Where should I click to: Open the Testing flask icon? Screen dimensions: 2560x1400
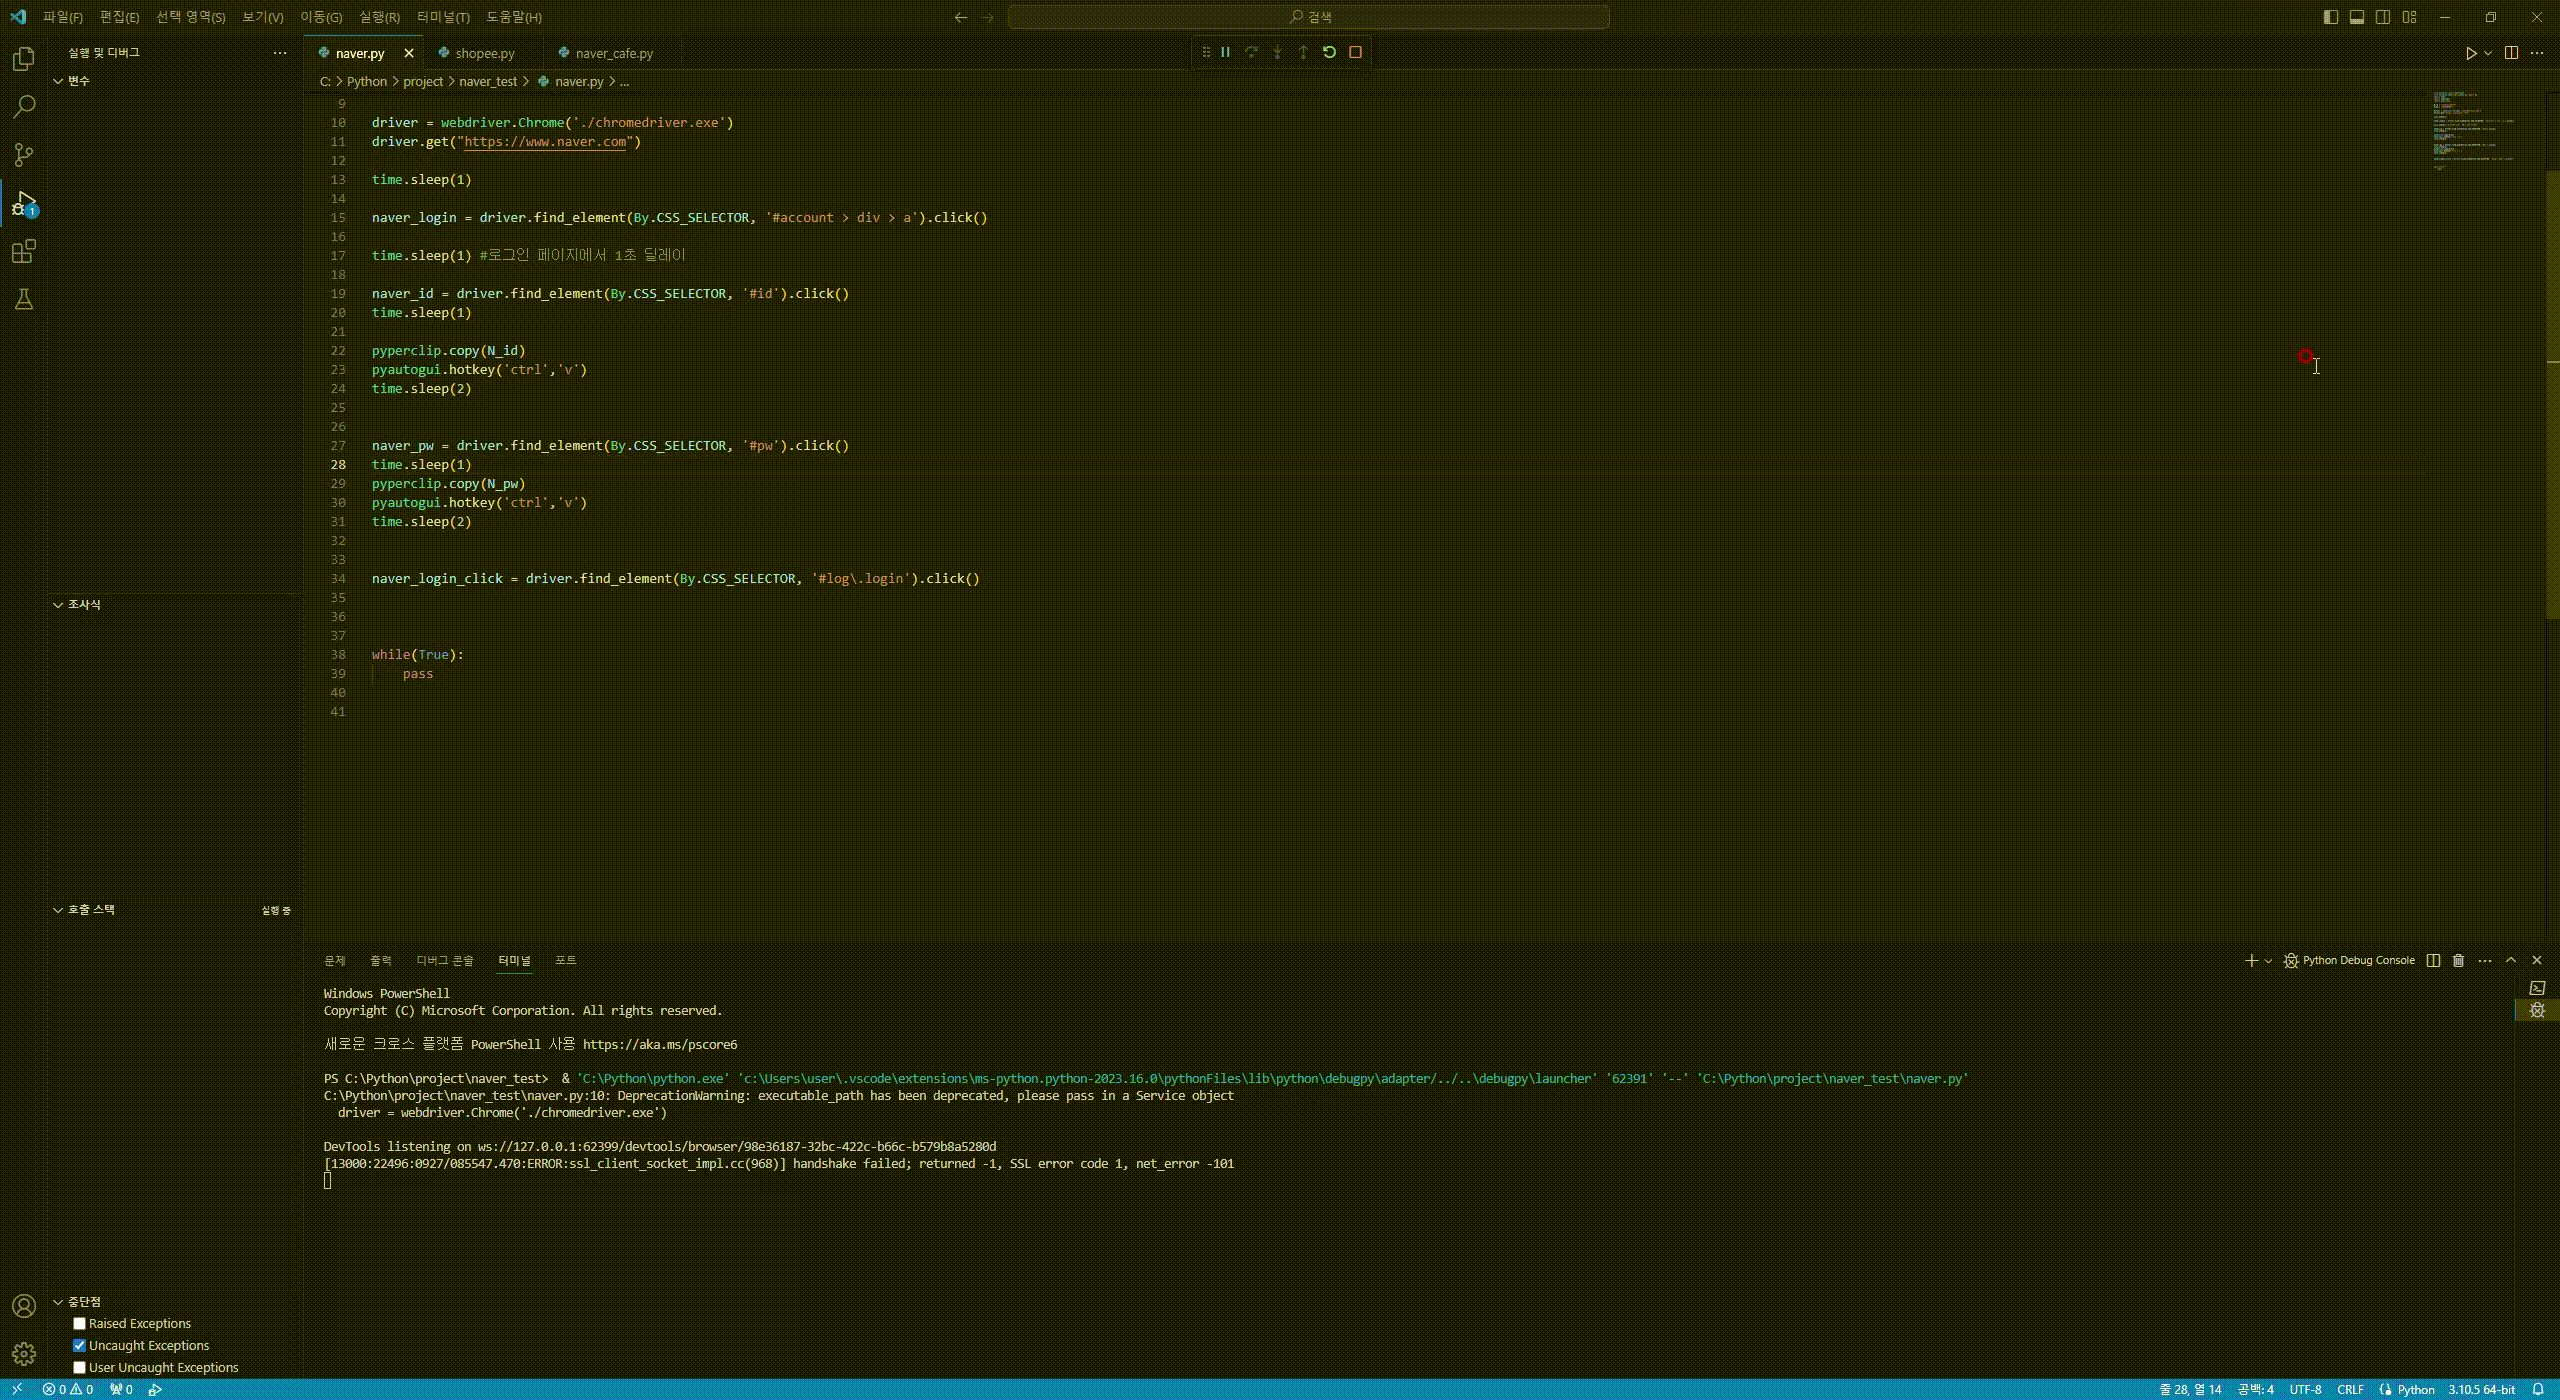[24, 299]
